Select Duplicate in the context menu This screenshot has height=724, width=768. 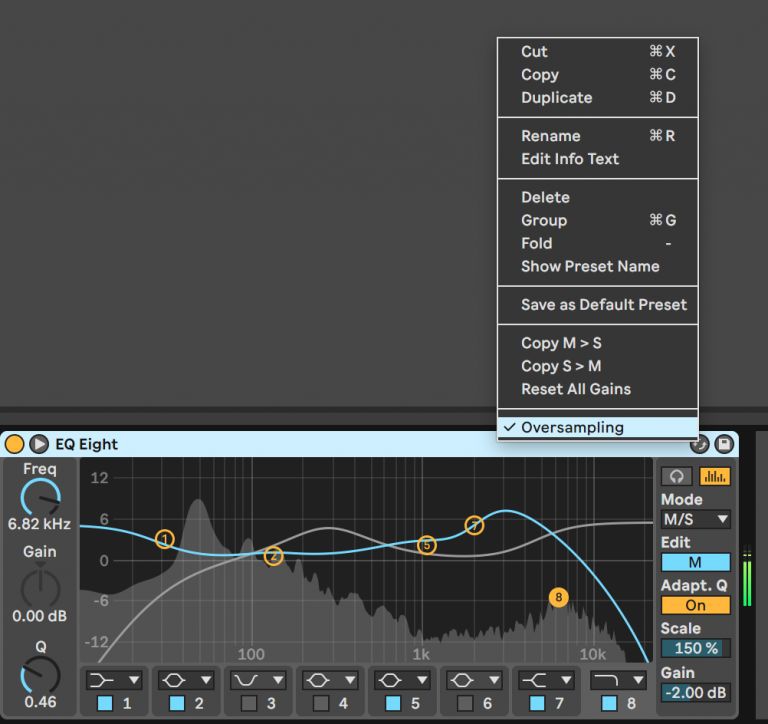[x=598, y=97]
